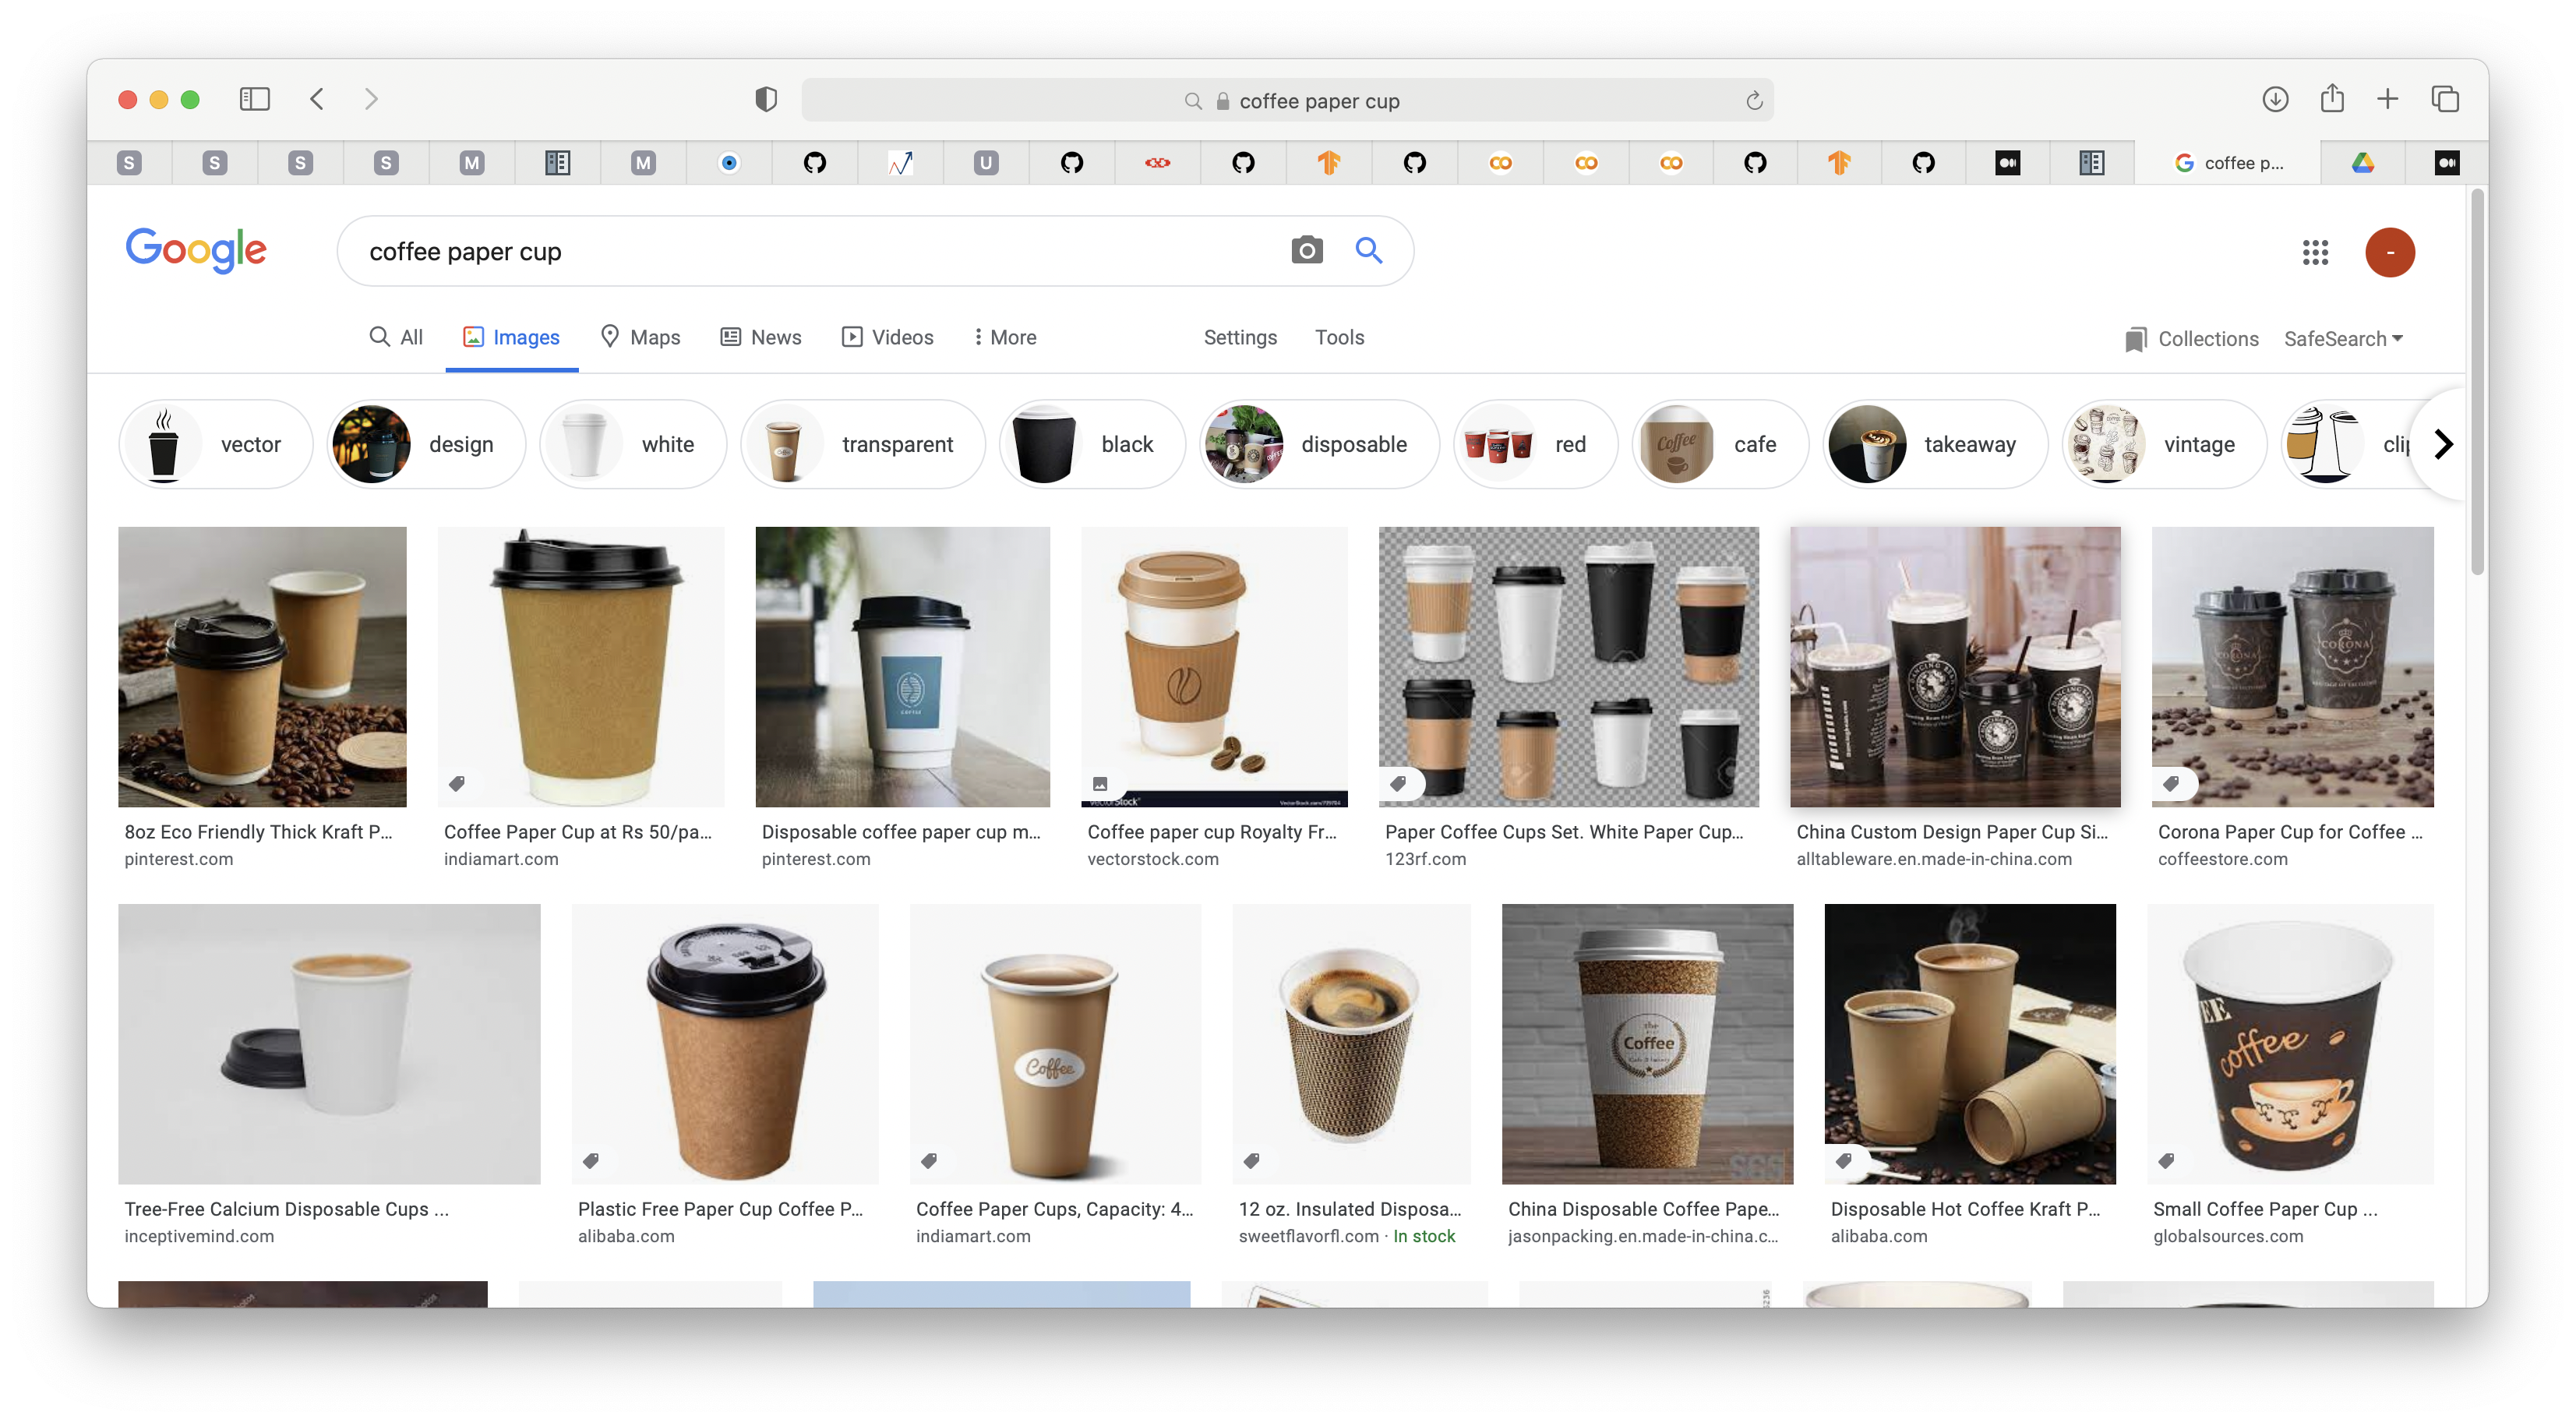Click the camera search-by-image icon
This screenshot has width=2576, height=1423.
[1306, 250]
